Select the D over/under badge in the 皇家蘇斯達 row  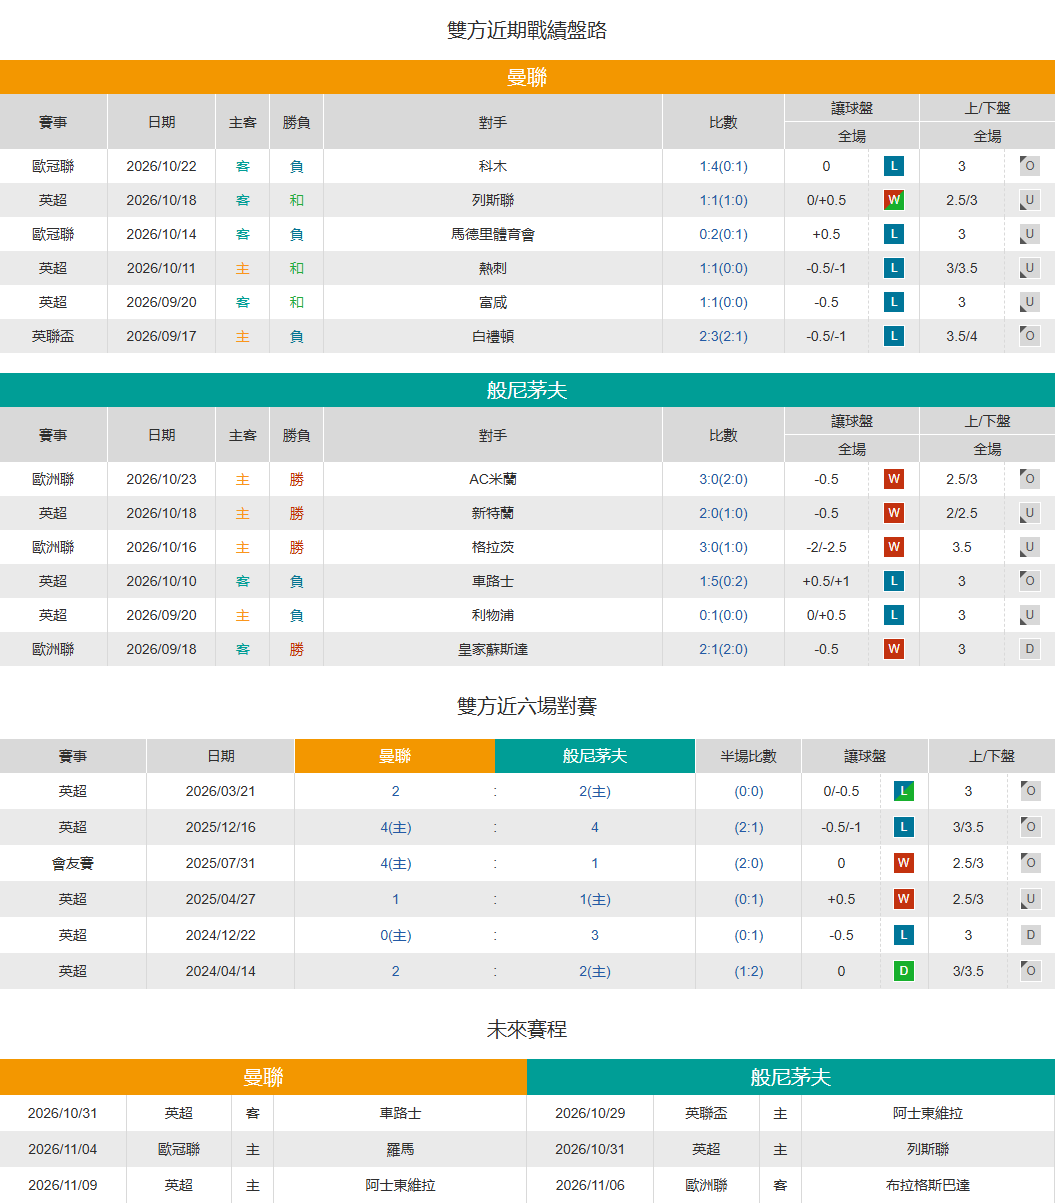pos(1030,649)
